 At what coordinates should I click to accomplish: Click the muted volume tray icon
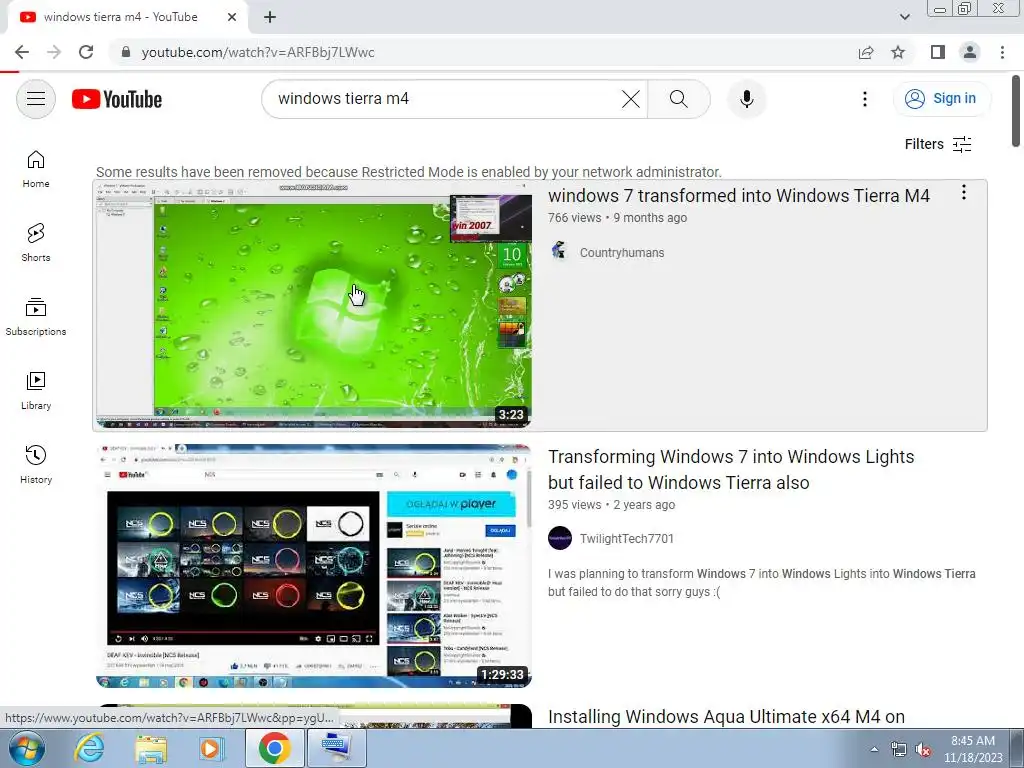923,750
